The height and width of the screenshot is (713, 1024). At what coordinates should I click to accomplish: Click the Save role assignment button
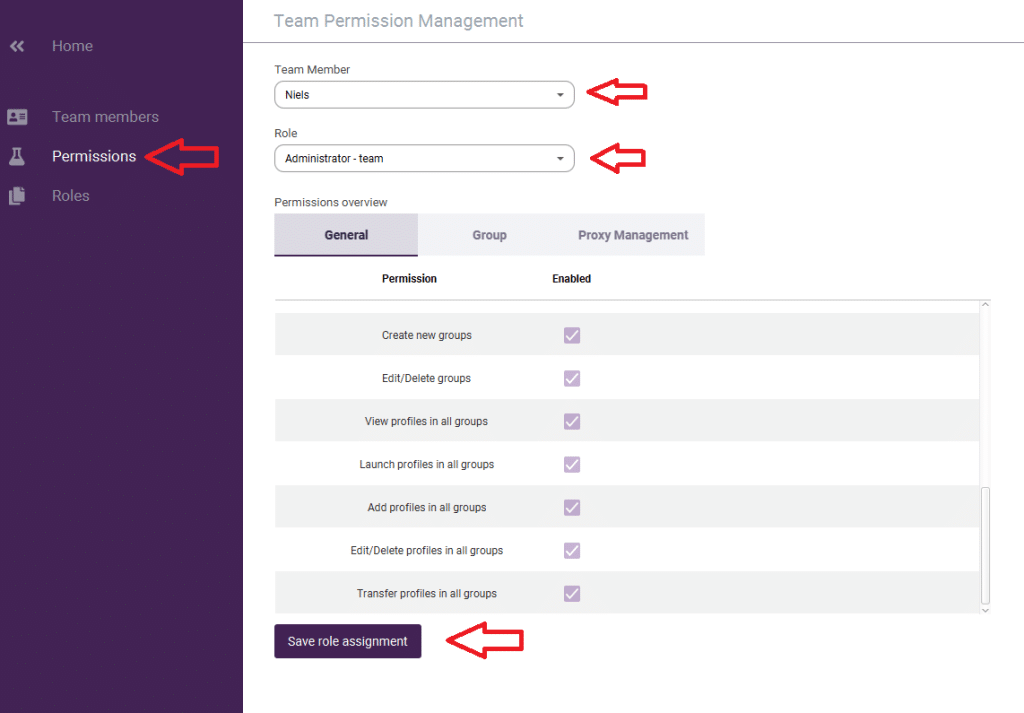pyautogui.click(x=347, y=641)
